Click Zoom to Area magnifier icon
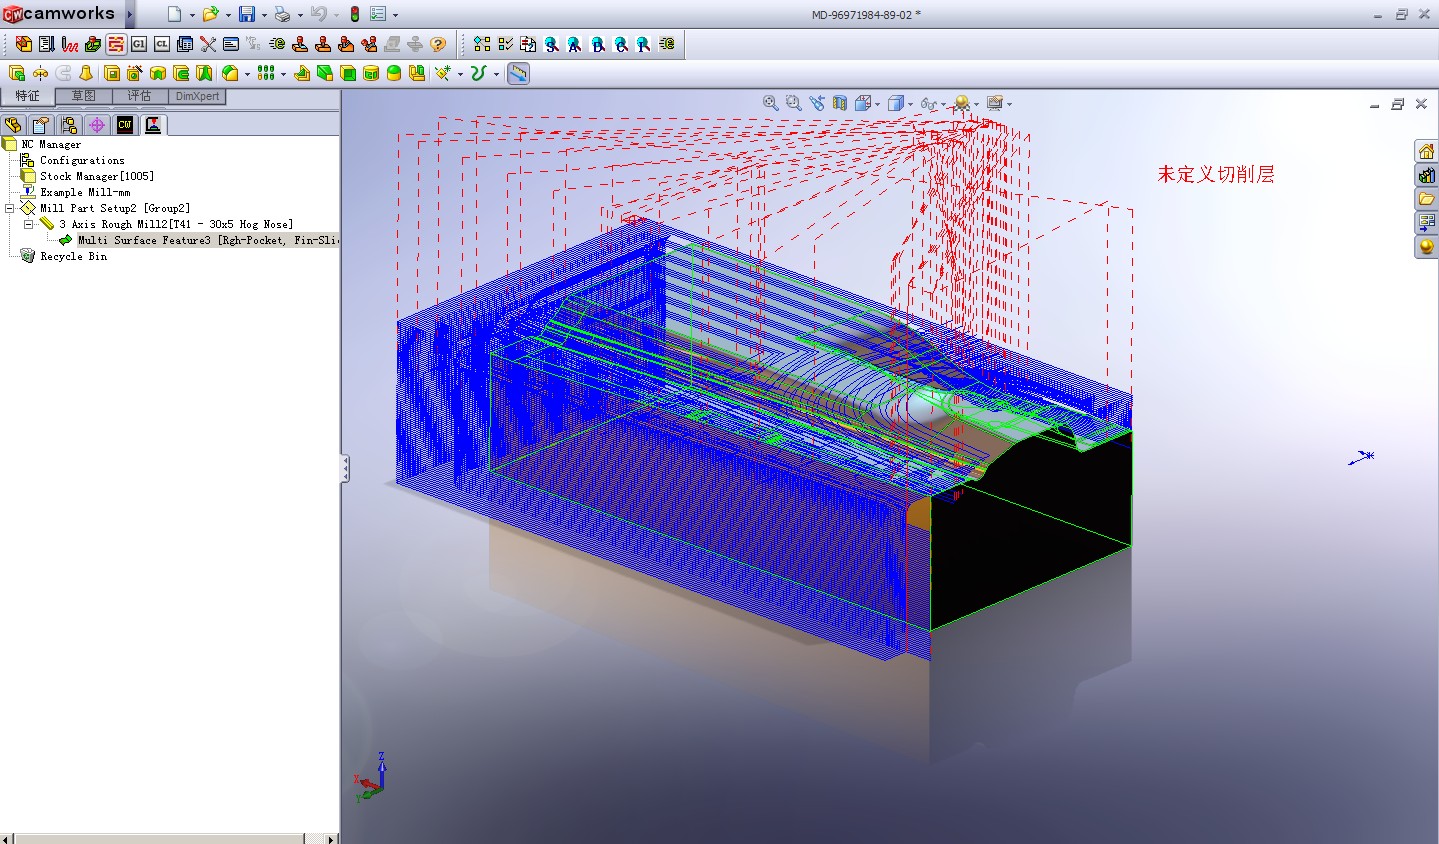This screenshot has width=1439, height=844. click(x=793, y=103)
